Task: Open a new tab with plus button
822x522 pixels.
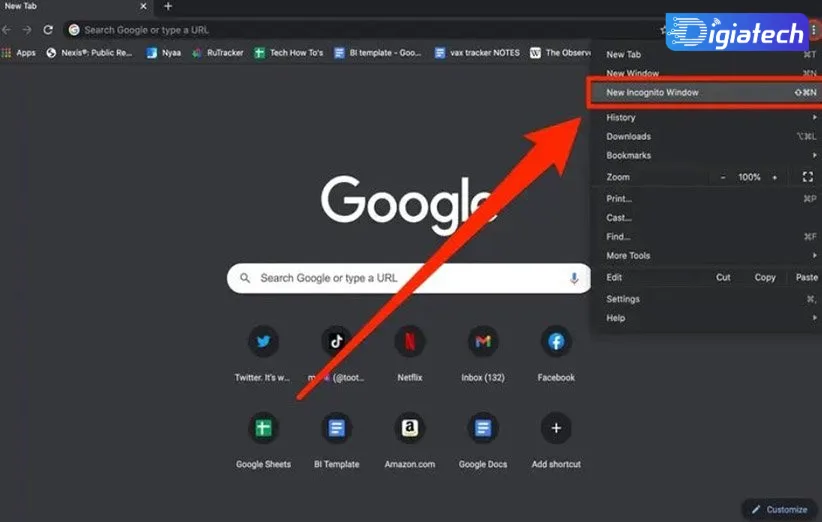Action: click(x=168, y=6)
